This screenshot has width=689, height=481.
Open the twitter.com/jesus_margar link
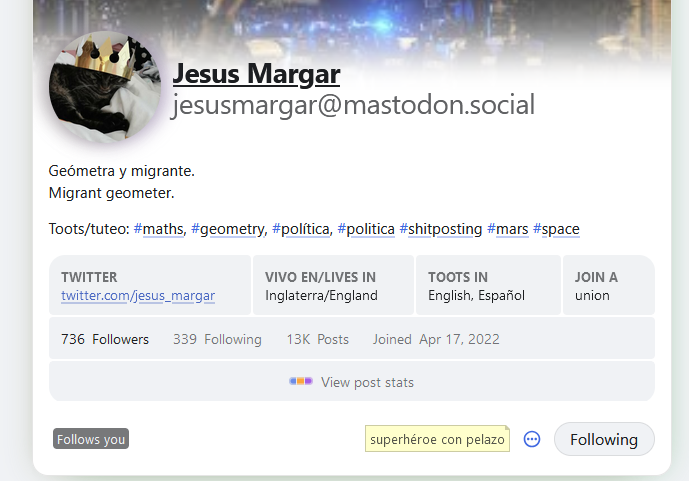point(138,295)
